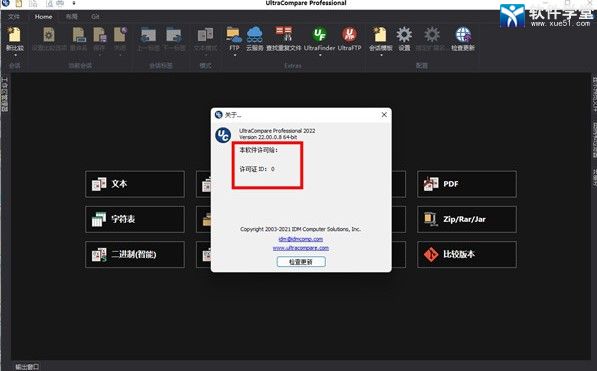The width and height of the screenshot is (597, 371).
Task: Open the FTP folder icon in ribbon
Action: point(234,35)
